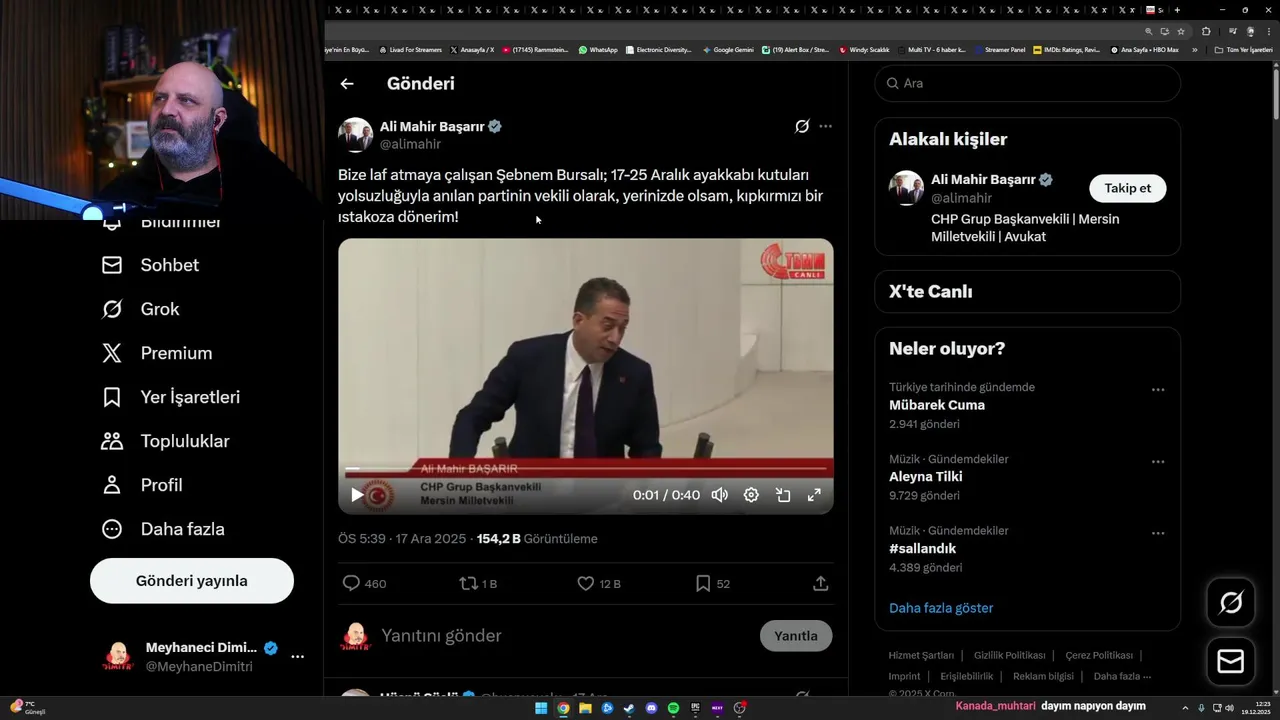Toggle picture-in-picture for the video

(x=783, y=495)
